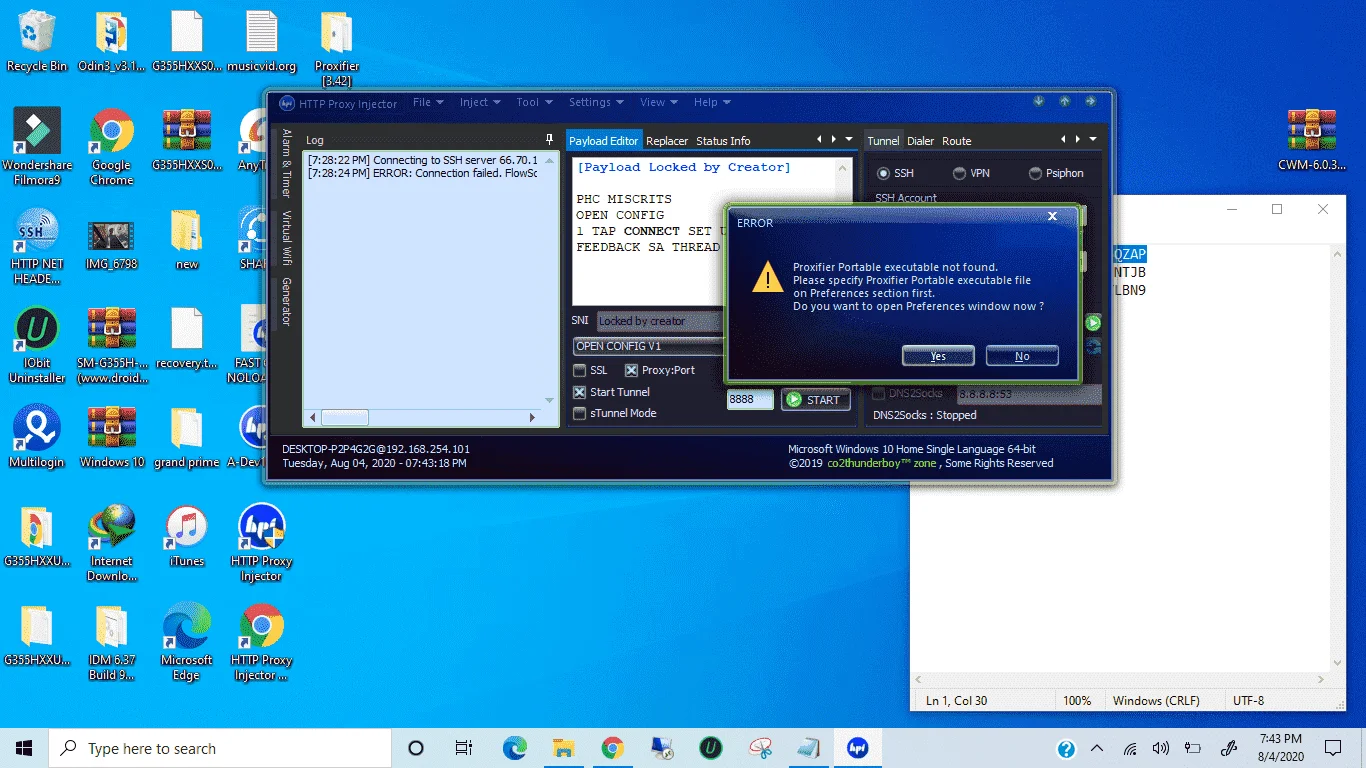1366x768 pixels.
Task: Launch Microsoft Edge from the desktop
Action: coord(187,642)
